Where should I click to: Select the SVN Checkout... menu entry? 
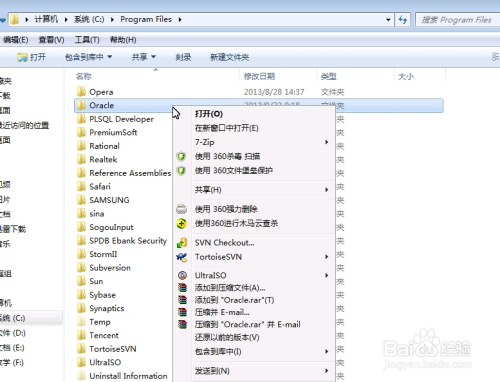(224, 243)
